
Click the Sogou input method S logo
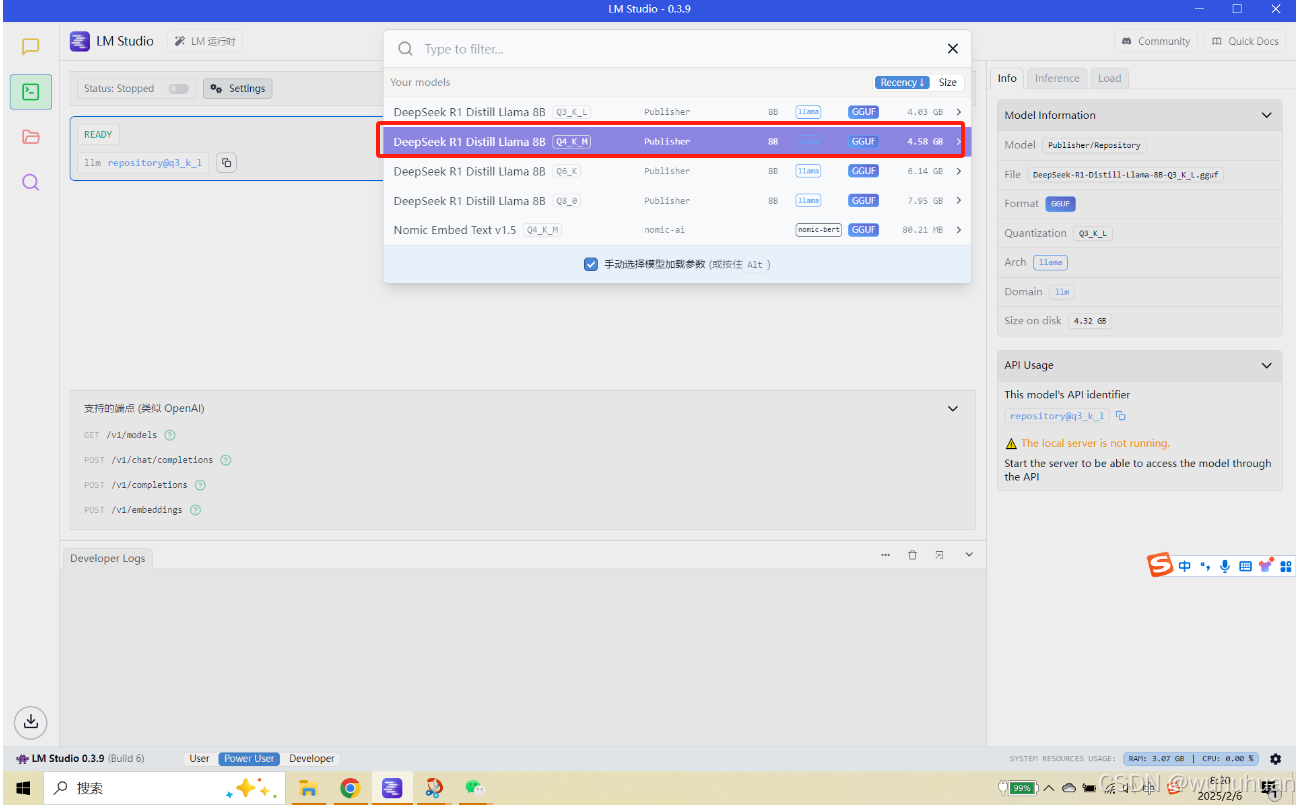tap(1160, 565)
